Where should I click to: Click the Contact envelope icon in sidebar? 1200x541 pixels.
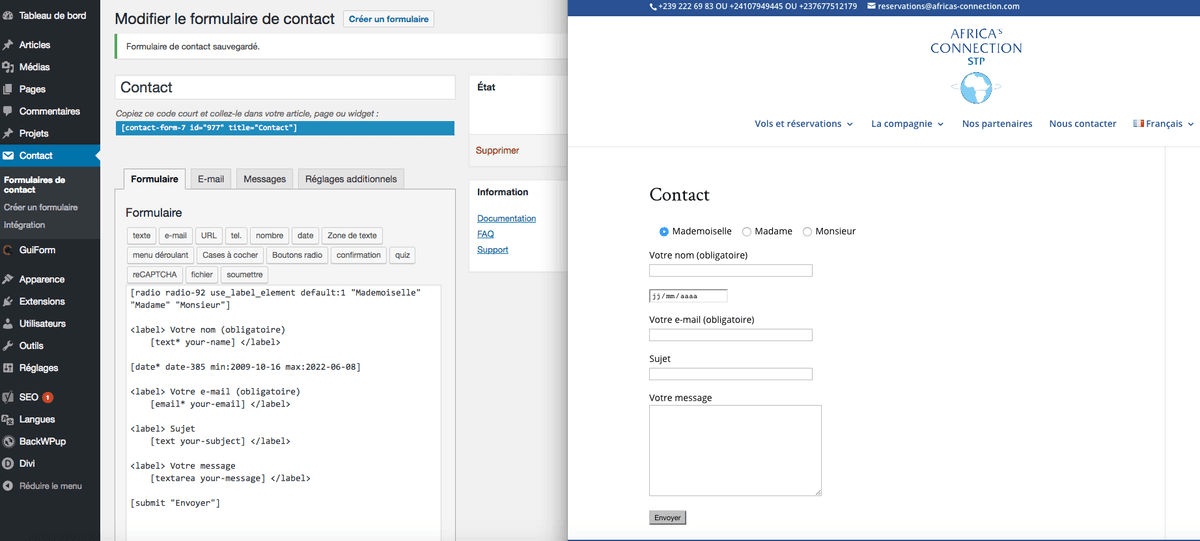[8, 155]
